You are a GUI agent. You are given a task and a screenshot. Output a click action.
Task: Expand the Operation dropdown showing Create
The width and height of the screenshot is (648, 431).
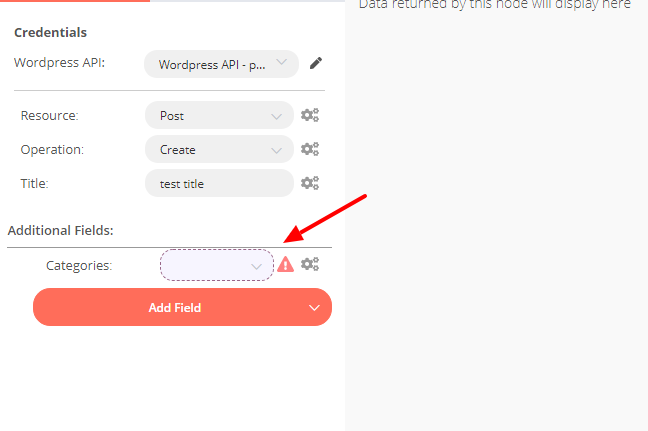click(219, 149)
